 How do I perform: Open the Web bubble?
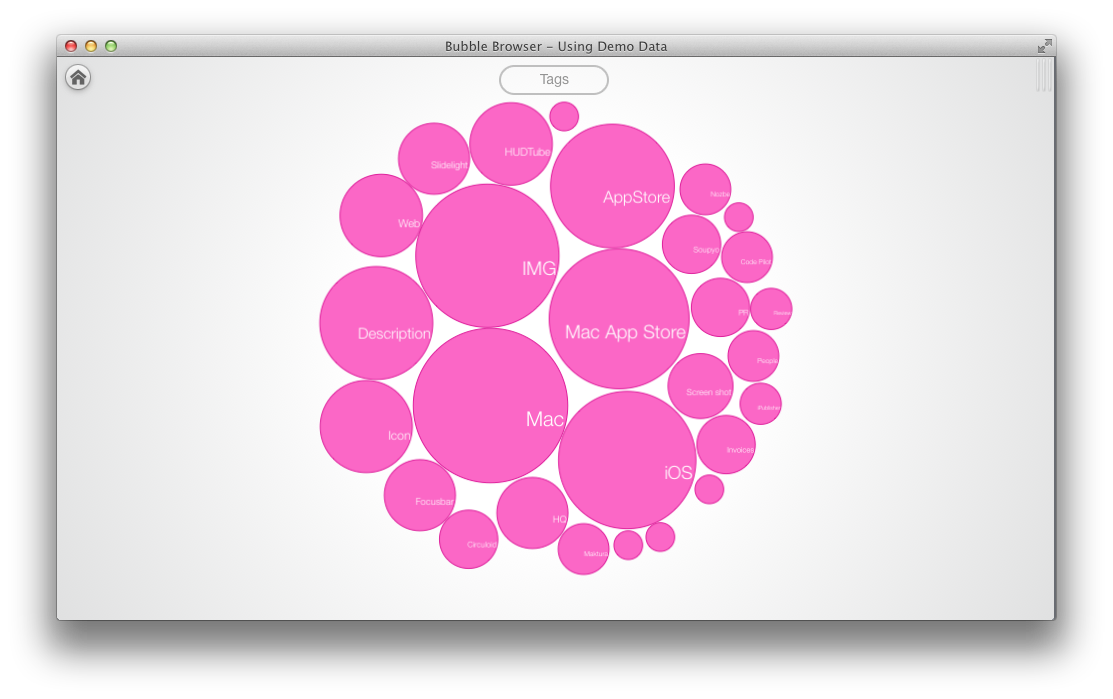381,215
